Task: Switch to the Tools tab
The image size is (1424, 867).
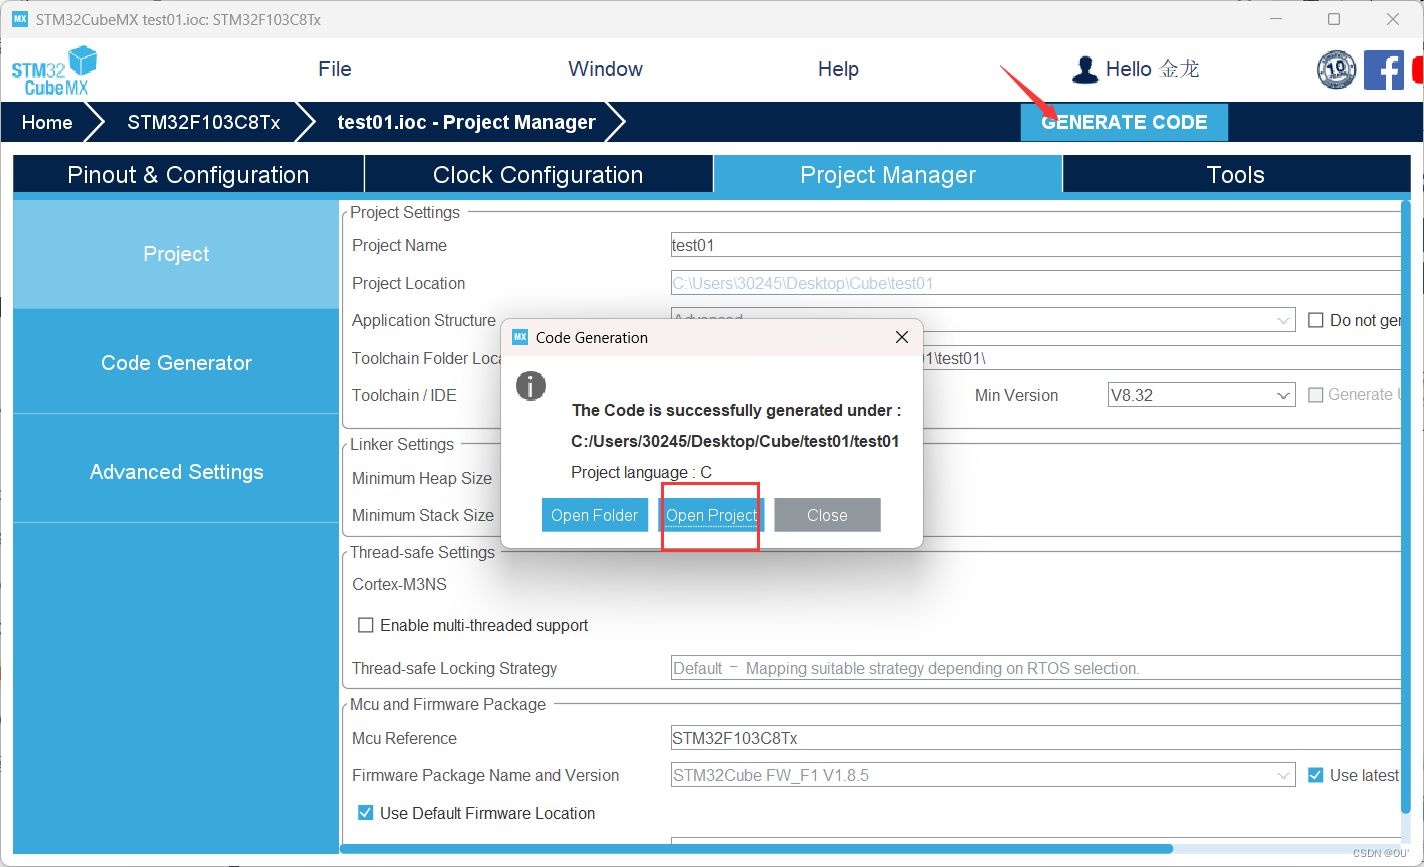Action: click(1236, 174)
